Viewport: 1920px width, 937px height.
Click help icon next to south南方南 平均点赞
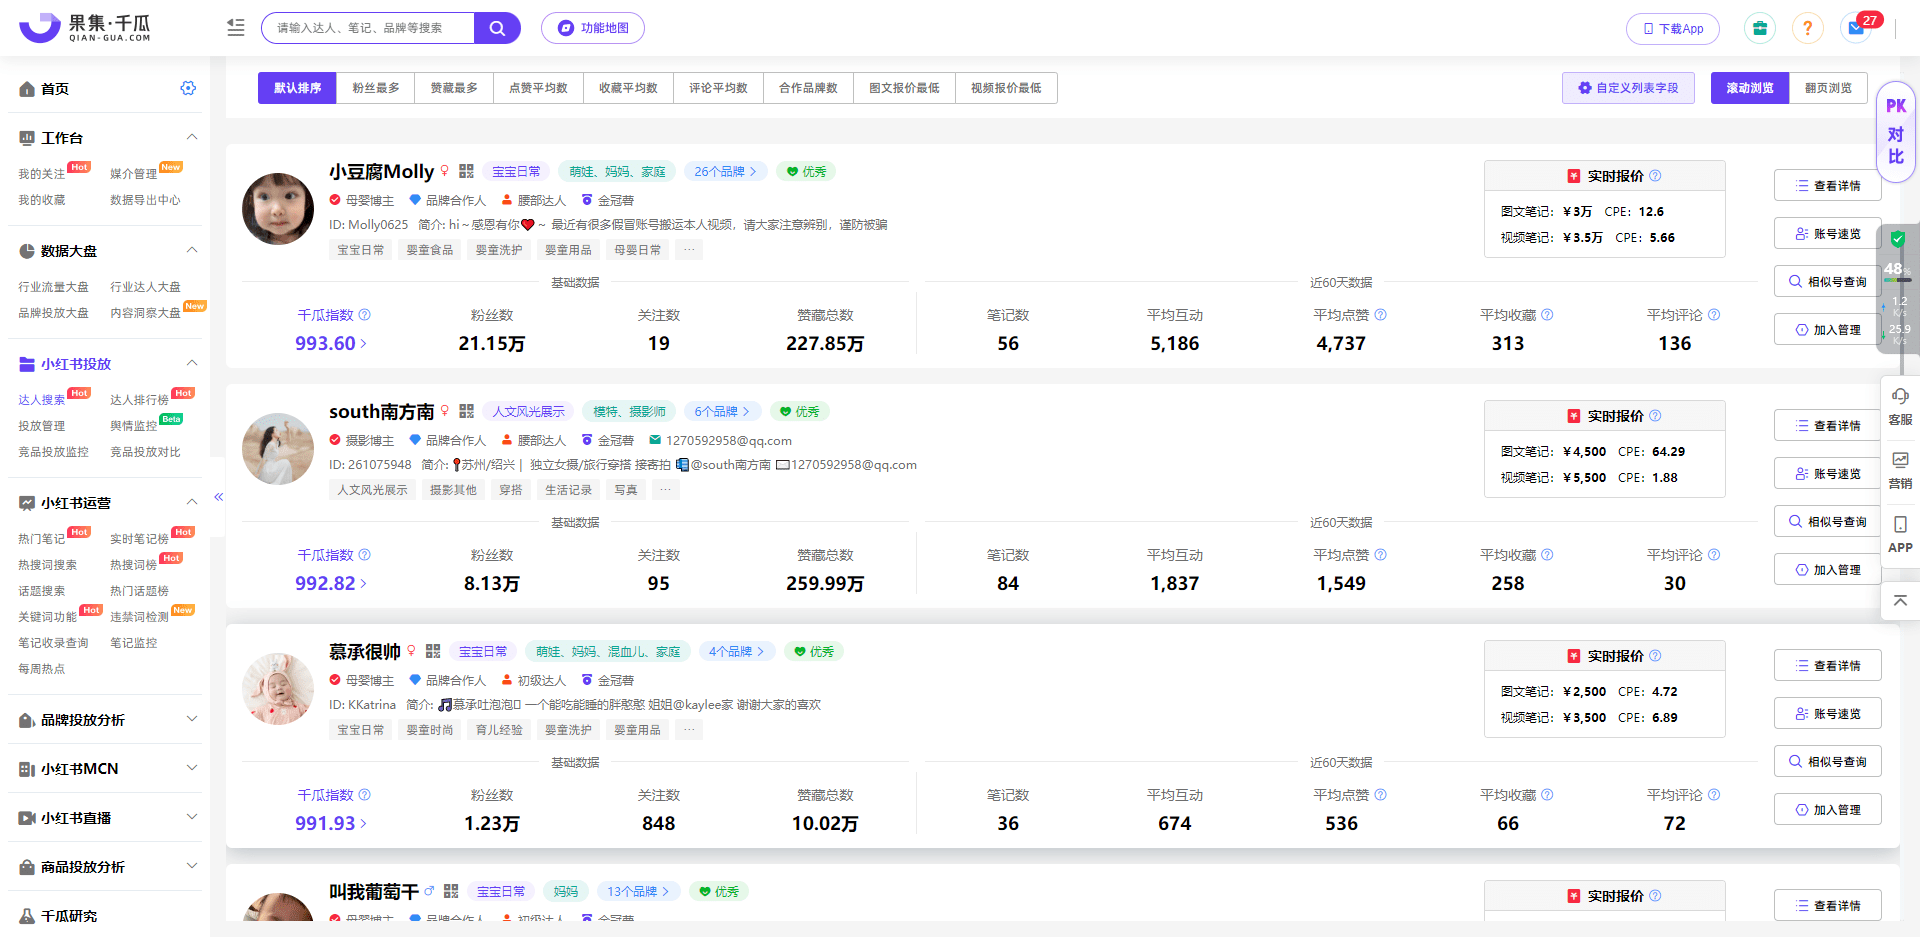(1380, 554)
